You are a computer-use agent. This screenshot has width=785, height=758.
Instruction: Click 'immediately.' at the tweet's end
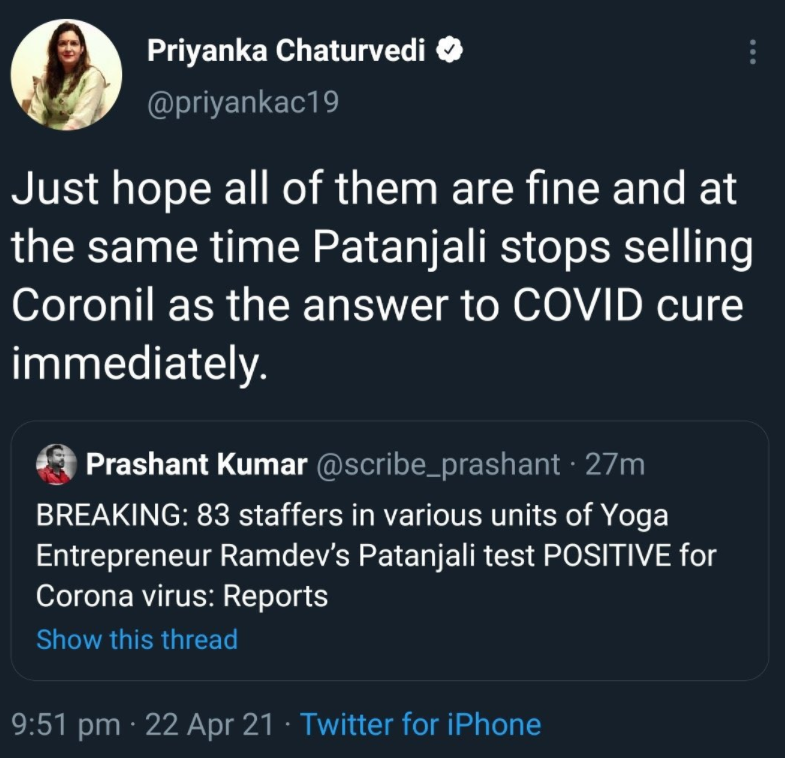[x=139, y=364]
